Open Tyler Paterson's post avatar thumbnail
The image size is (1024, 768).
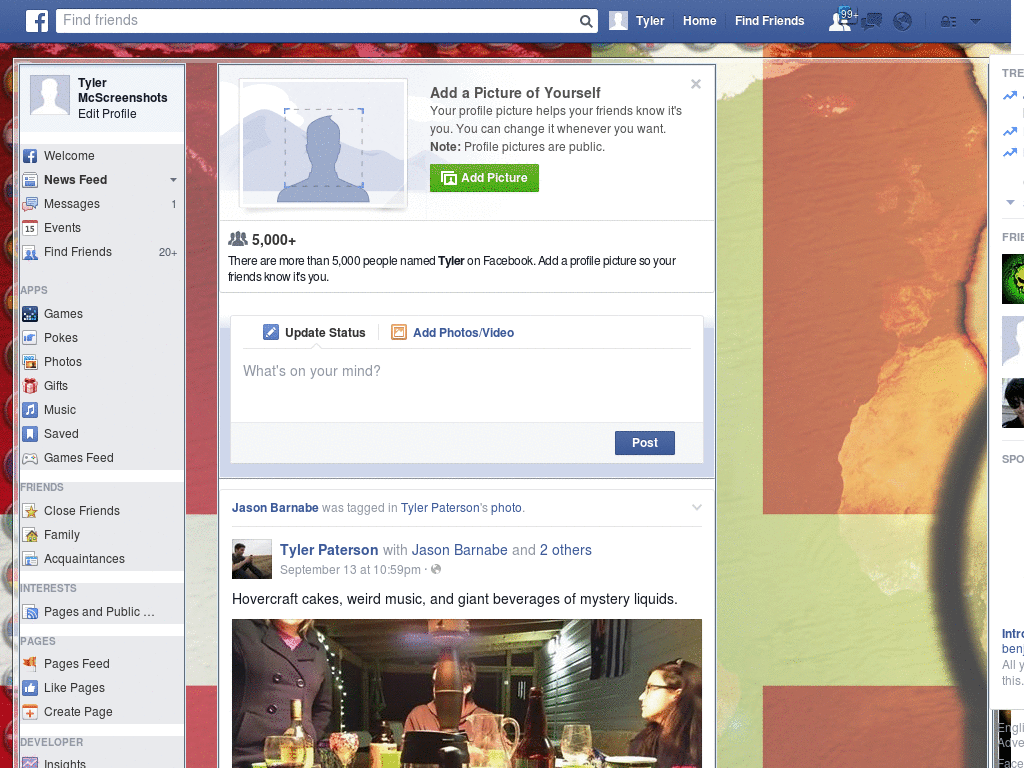(252, 559)
